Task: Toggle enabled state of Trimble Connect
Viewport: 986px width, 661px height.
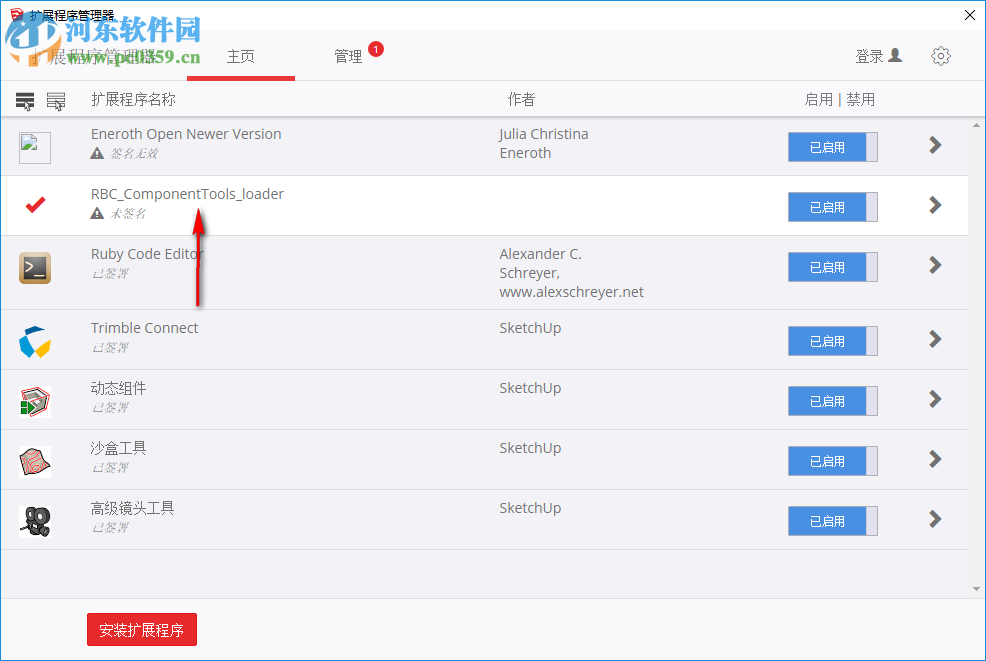Action: point(833,340)
